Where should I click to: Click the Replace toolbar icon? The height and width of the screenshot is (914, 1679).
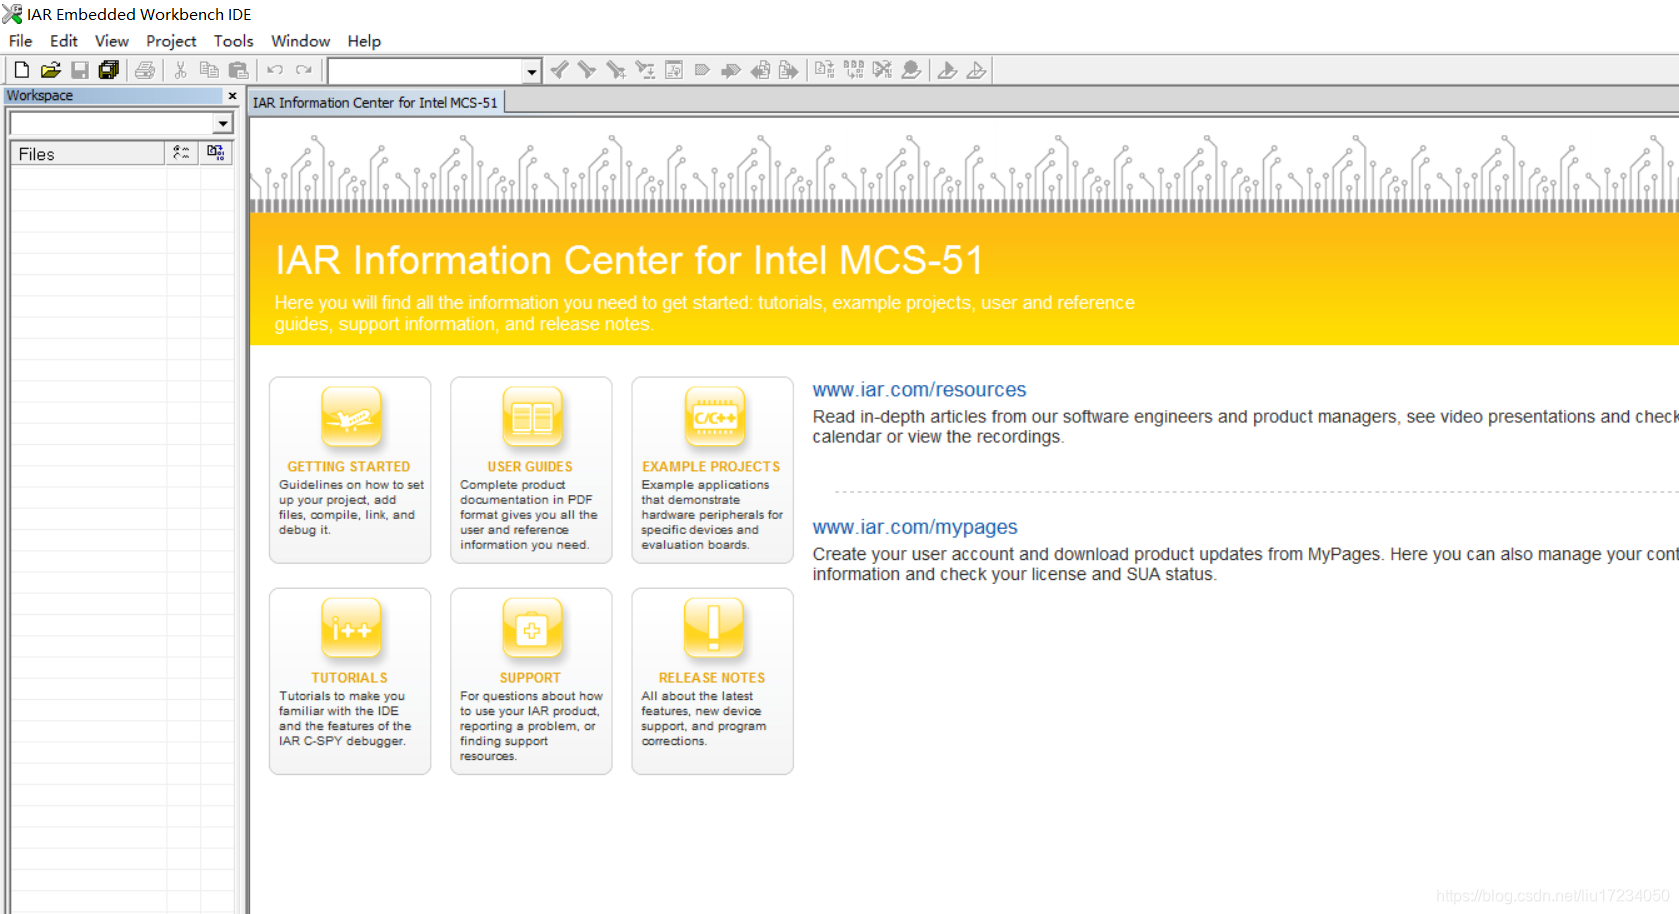pyautogui.click(x=645, y=70)
